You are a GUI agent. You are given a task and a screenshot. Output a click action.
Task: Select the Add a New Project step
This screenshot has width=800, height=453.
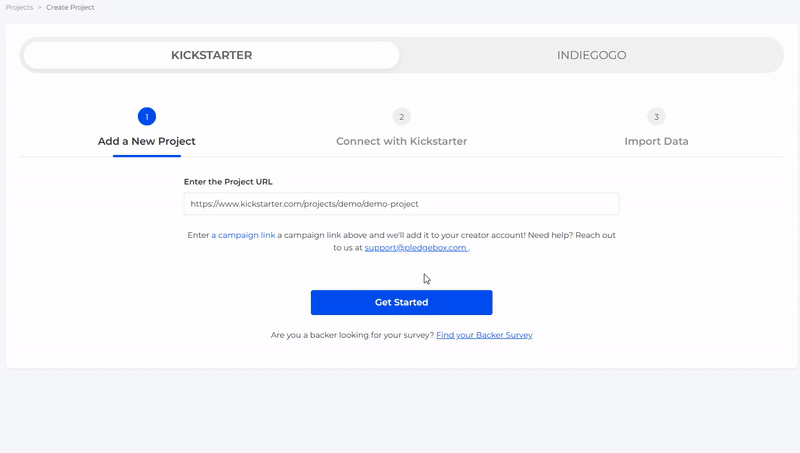pos(147,141)
